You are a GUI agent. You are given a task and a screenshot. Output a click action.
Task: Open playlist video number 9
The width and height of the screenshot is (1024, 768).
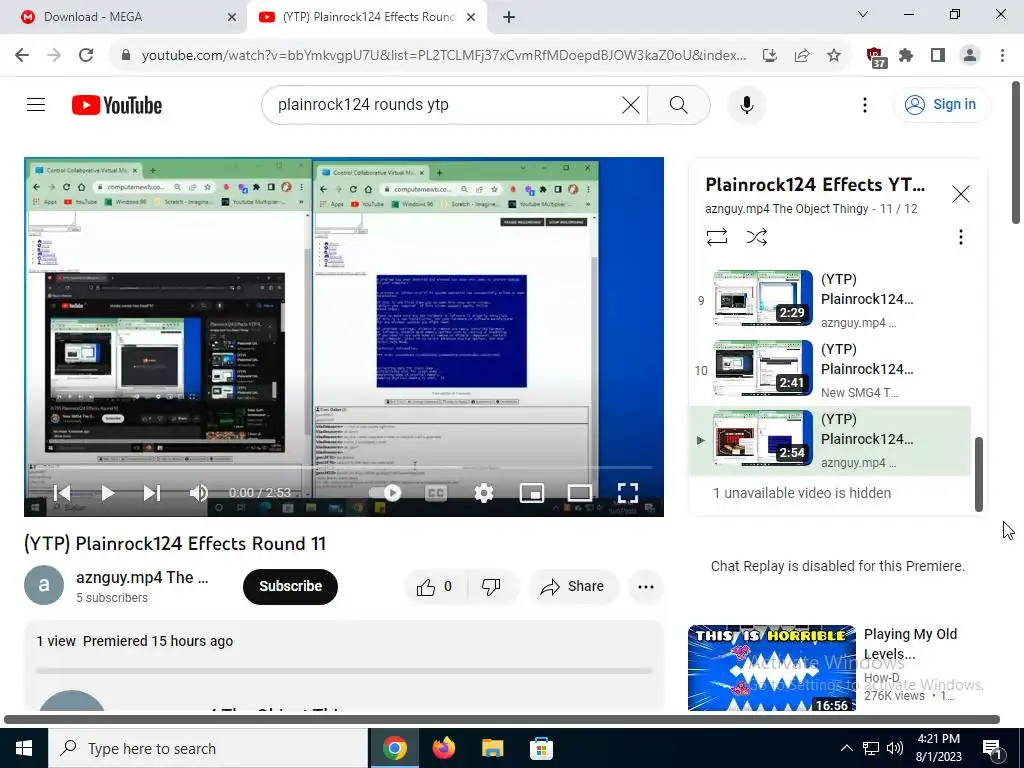pos(830,298)
